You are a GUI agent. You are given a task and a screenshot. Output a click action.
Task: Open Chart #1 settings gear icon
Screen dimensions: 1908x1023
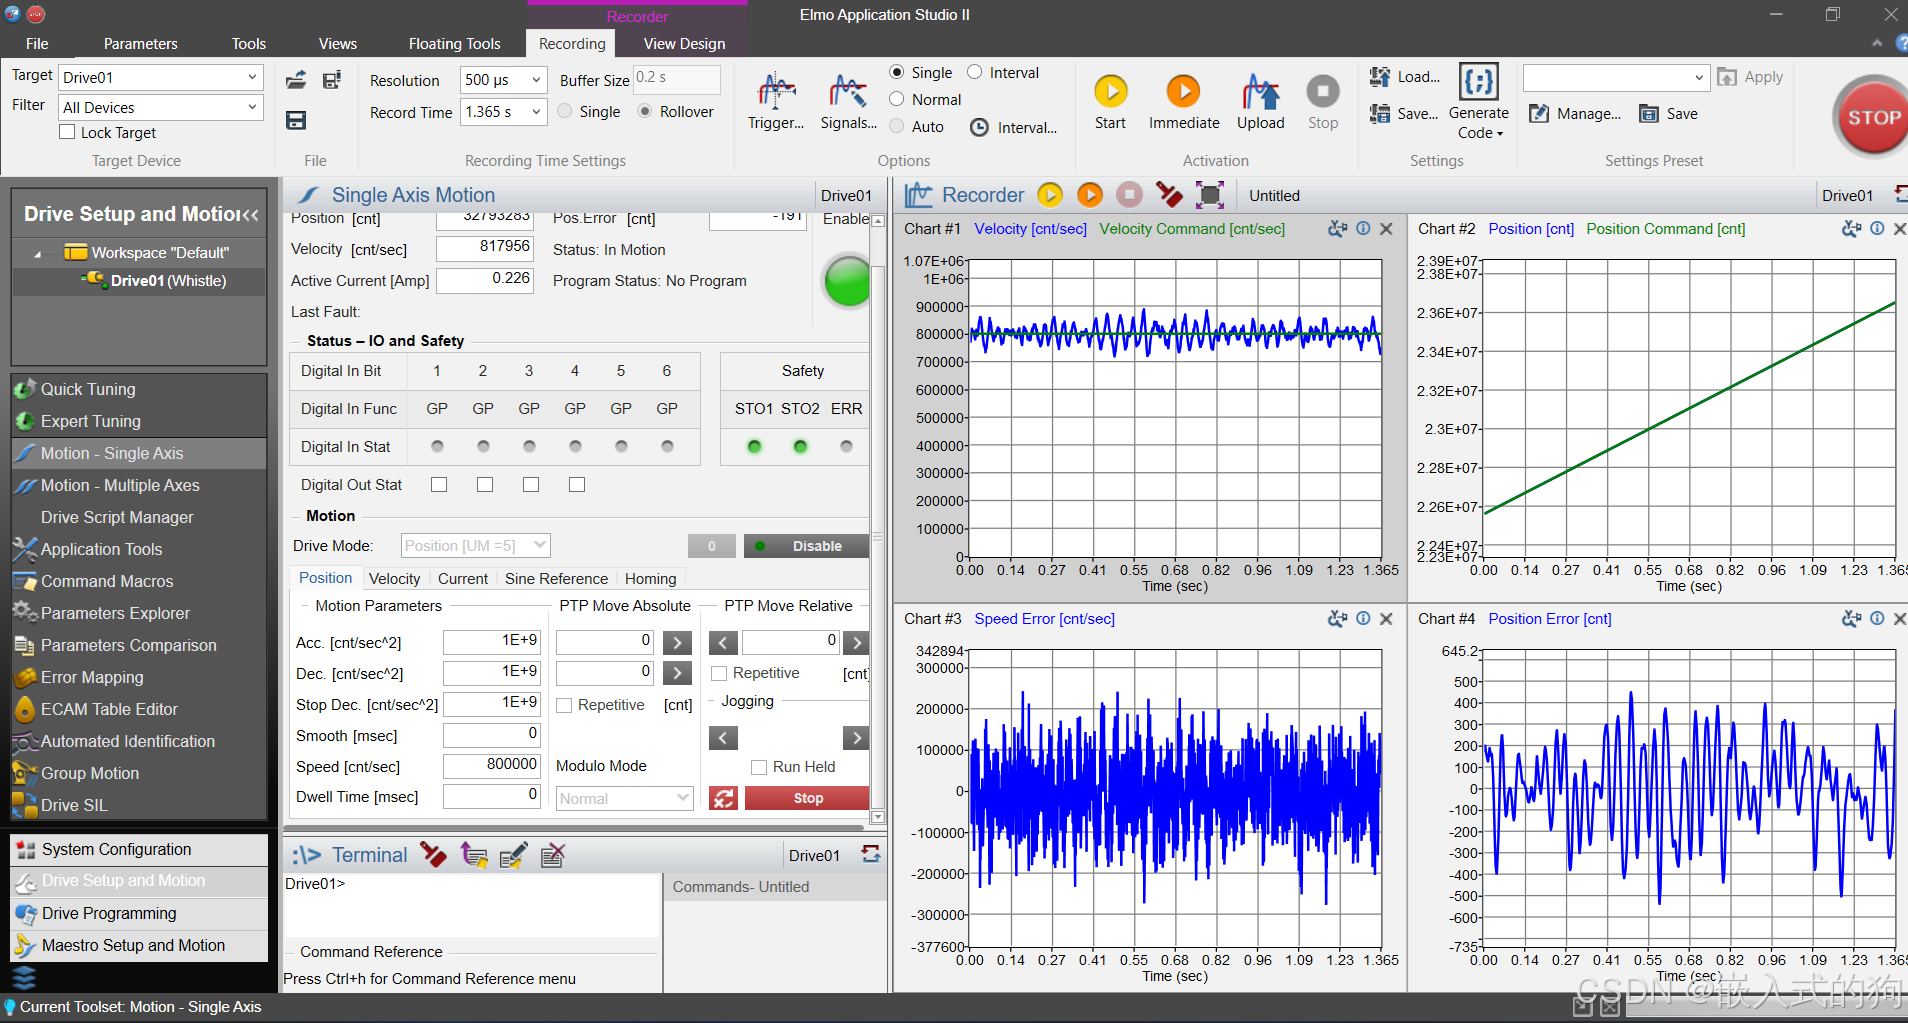1337,229
